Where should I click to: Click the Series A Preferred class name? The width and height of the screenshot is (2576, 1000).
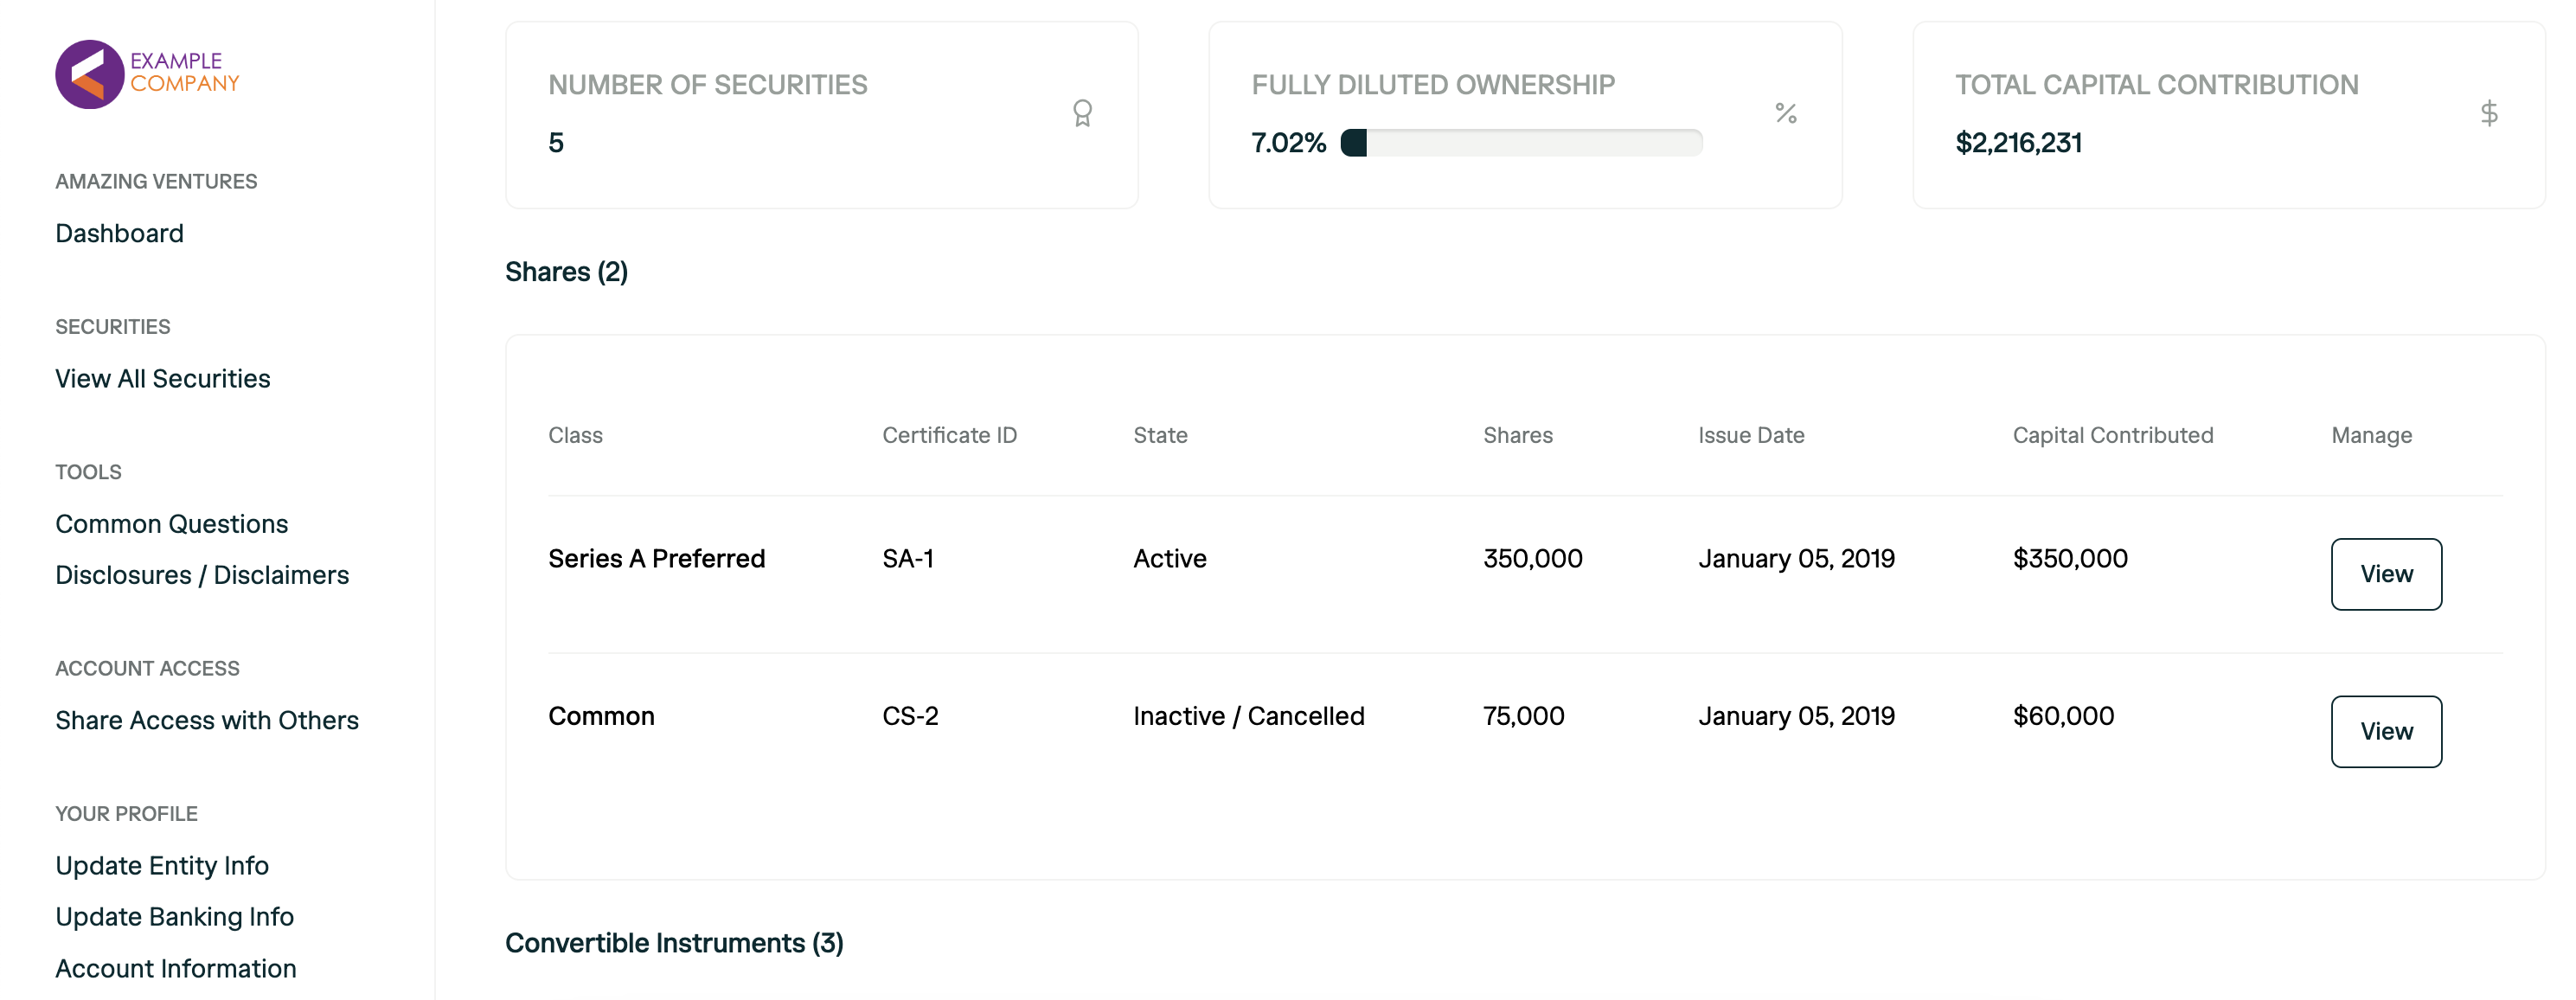pos(656,558)
